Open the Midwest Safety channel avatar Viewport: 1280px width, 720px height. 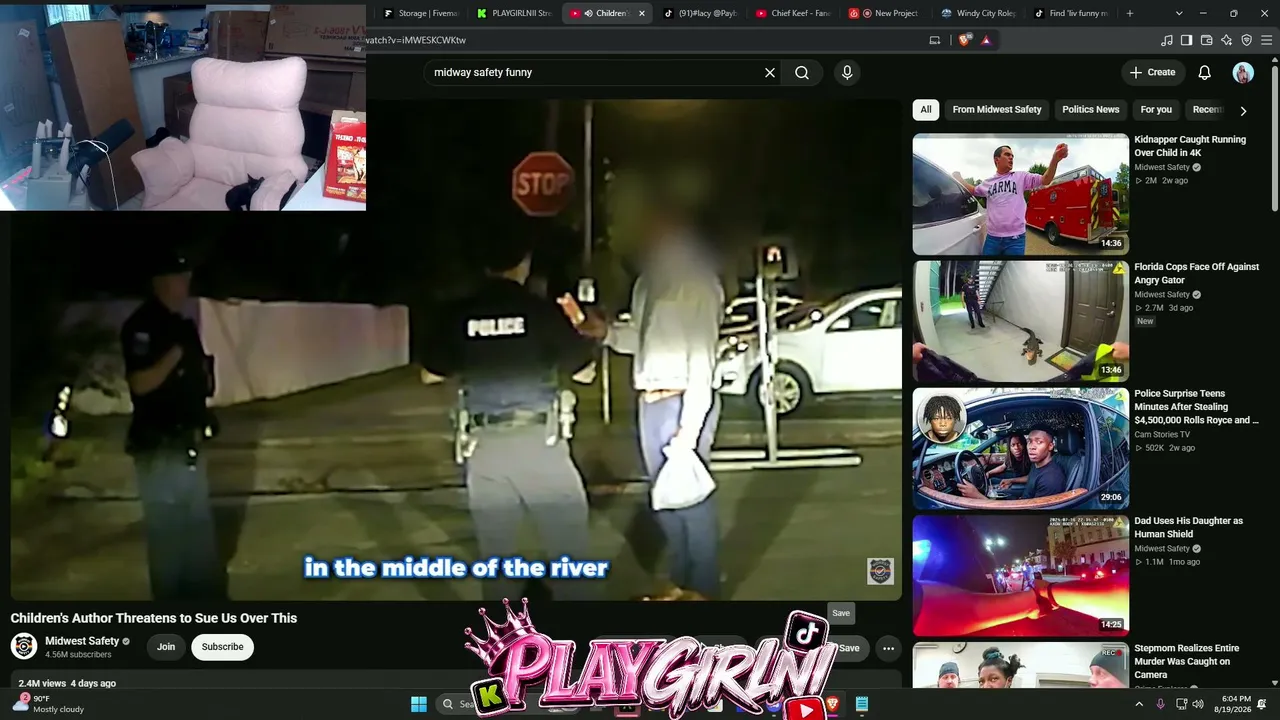point(24,646)
